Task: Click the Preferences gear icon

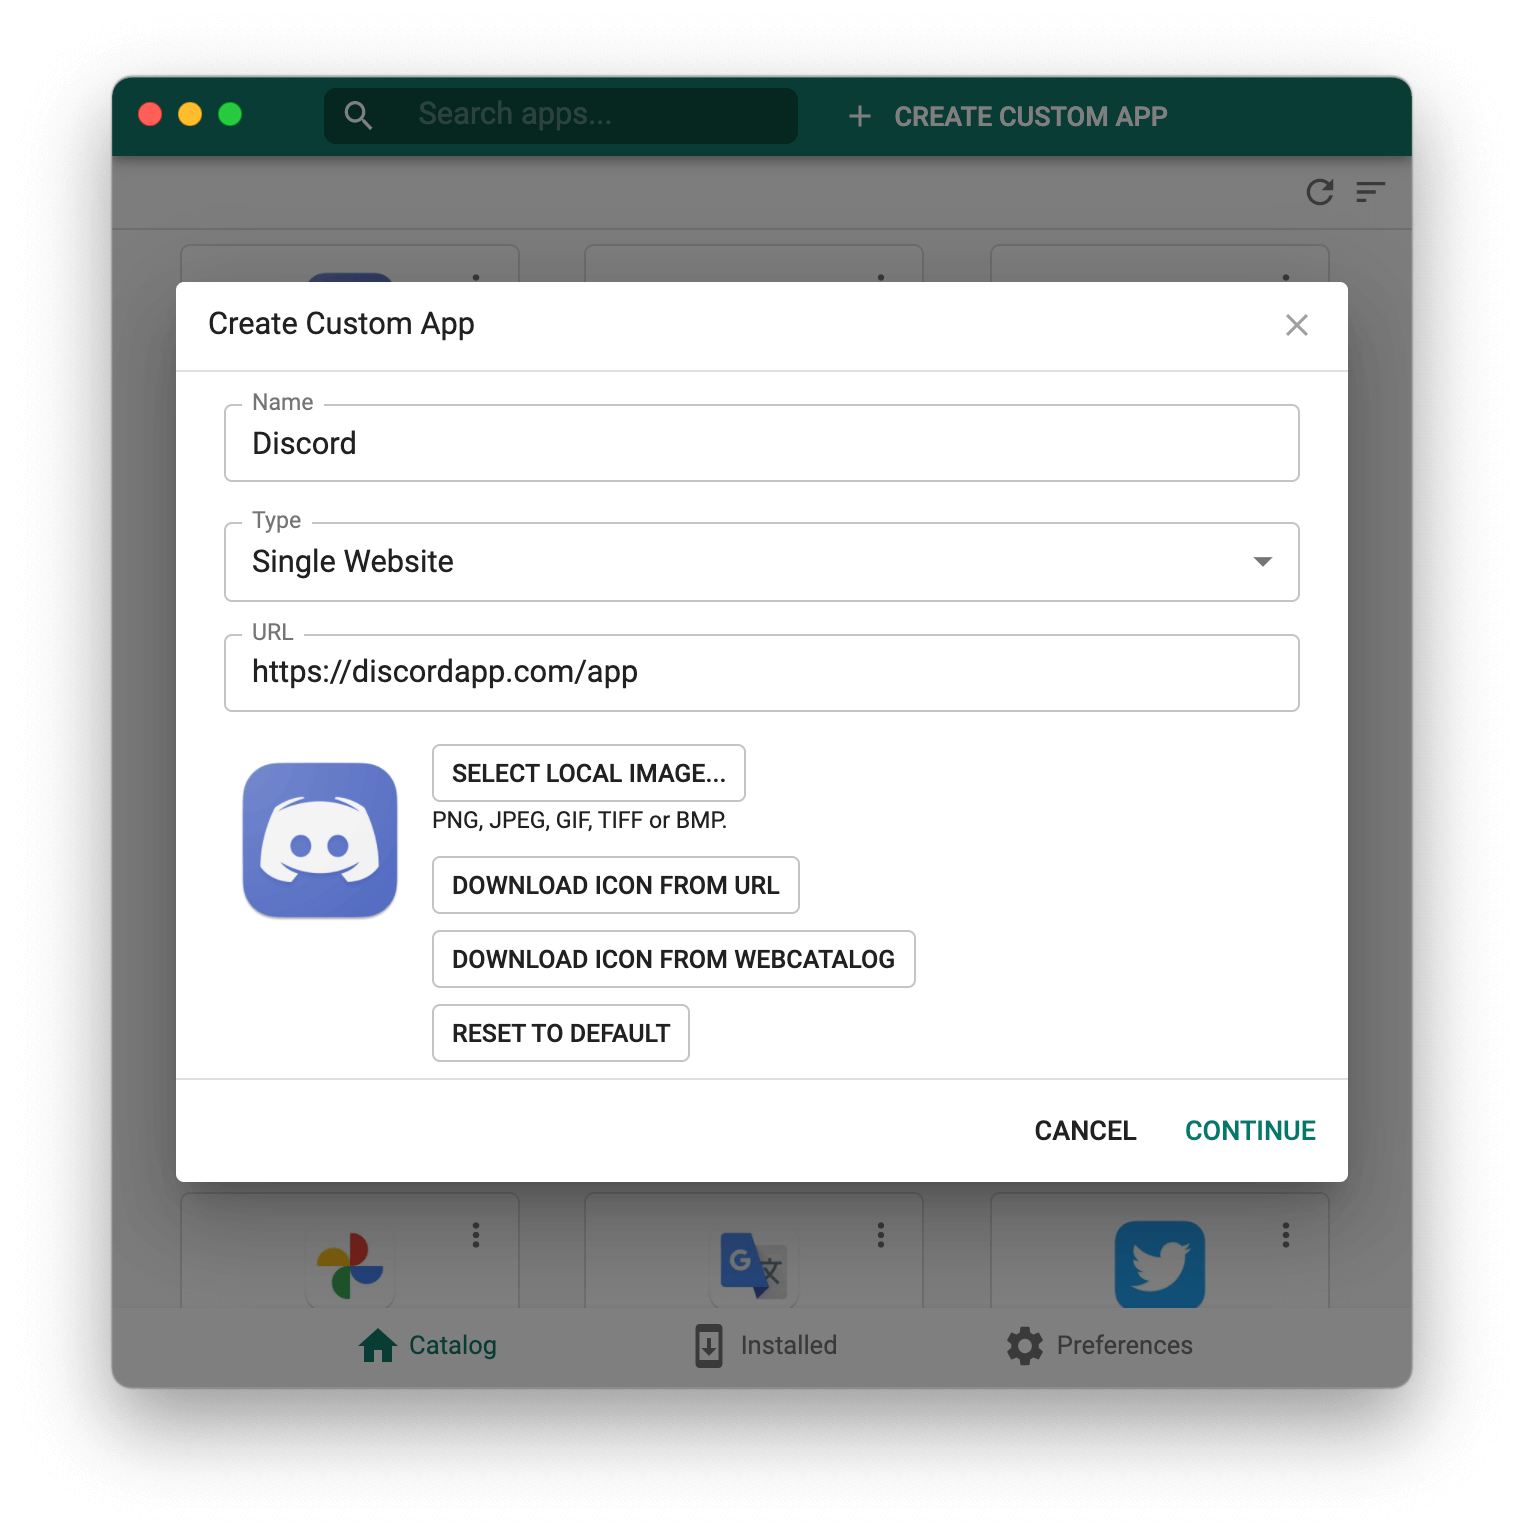Action: pyautogui.click(x=1025, y=1346)
